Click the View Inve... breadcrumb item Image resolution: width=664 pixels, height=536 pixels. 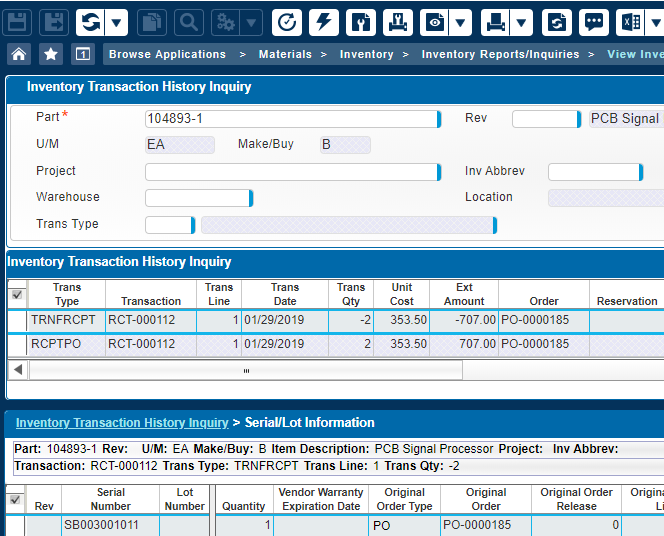click(x=635, y=54)
